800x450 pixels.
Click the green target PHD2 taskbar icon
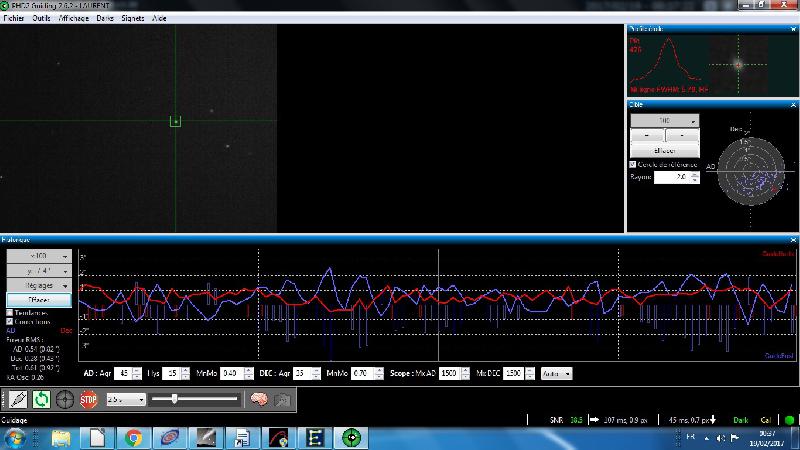[351, 438]
